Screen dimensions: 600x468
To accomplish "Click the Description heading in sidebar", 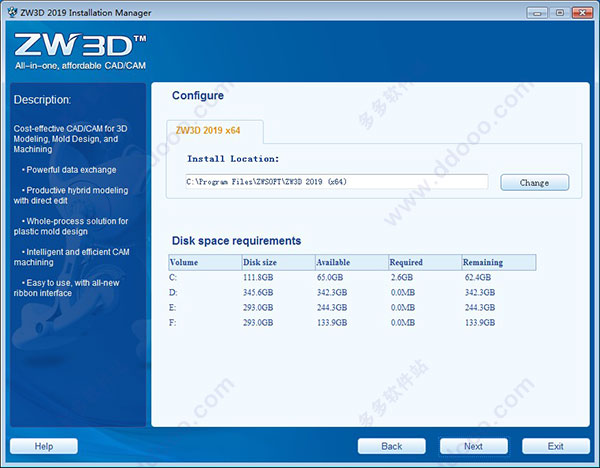I will coord(42,100).
